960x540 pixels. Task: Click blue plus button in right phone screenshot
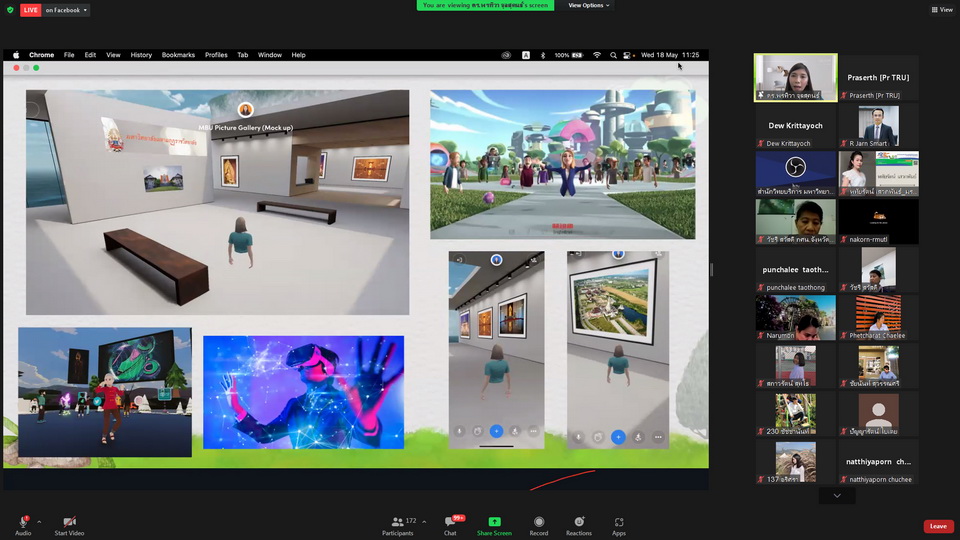tap(618, 437)
